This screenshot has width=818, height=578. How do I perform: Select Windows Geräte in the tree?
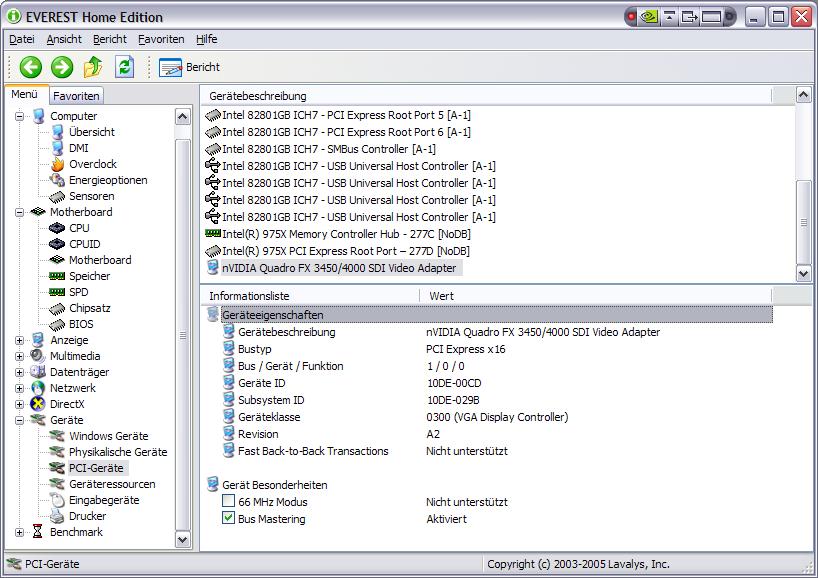coord(109,436)
